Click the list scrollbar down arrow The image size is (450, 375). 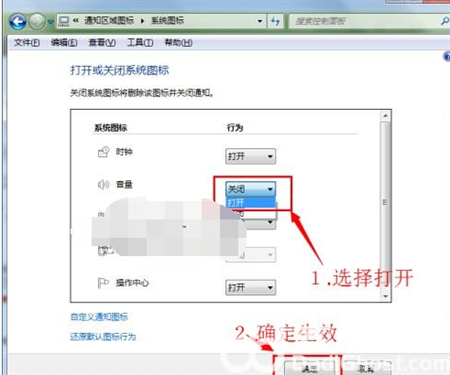pos(385,296)
